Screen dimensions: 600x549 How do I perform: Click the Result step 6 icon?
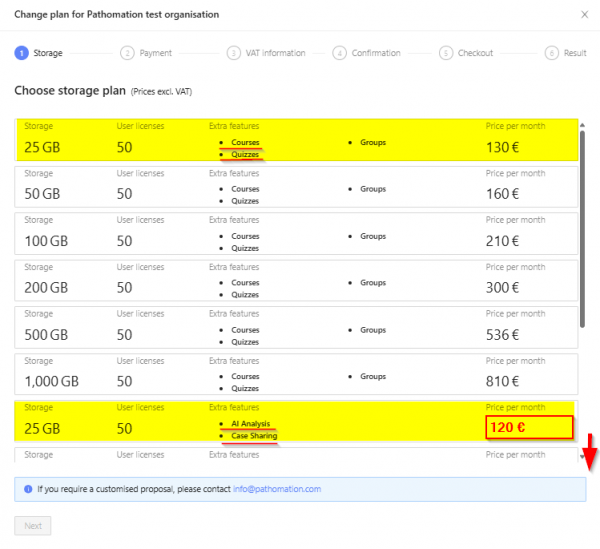point(552,53)
